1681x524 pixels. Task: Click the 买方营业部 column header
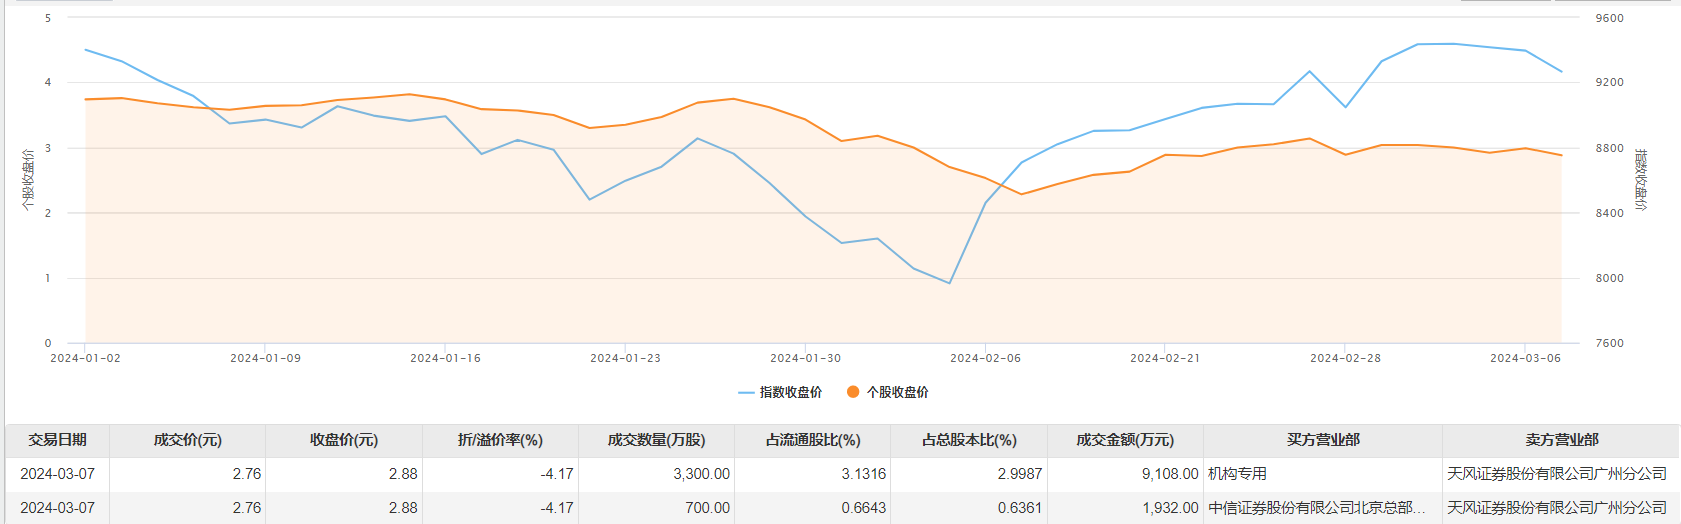tap(1323, 440)
